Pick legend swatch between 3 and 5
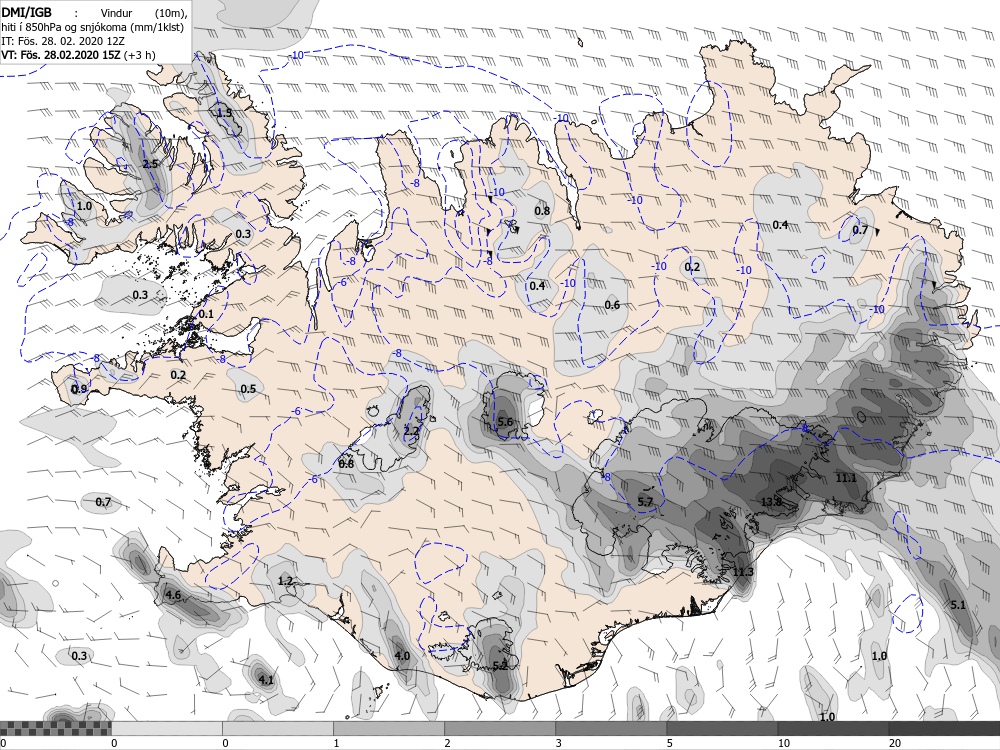1000x750 pixels. 610,728
